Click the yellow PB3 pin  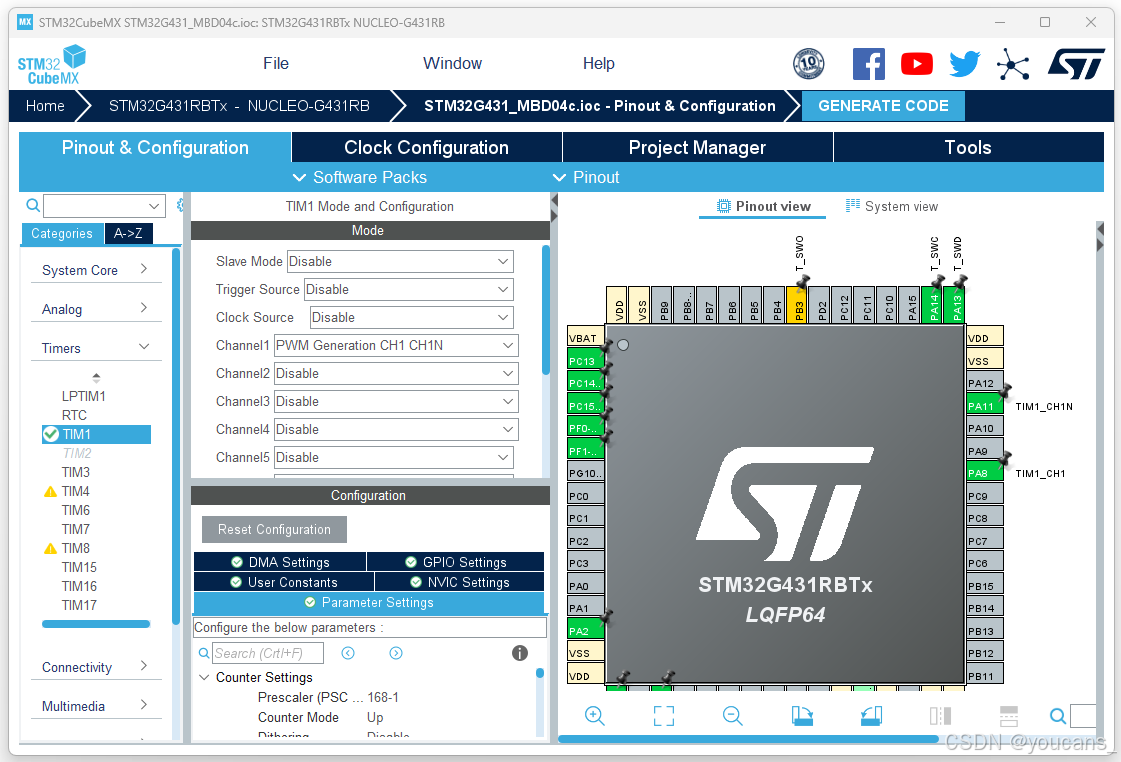797,305
